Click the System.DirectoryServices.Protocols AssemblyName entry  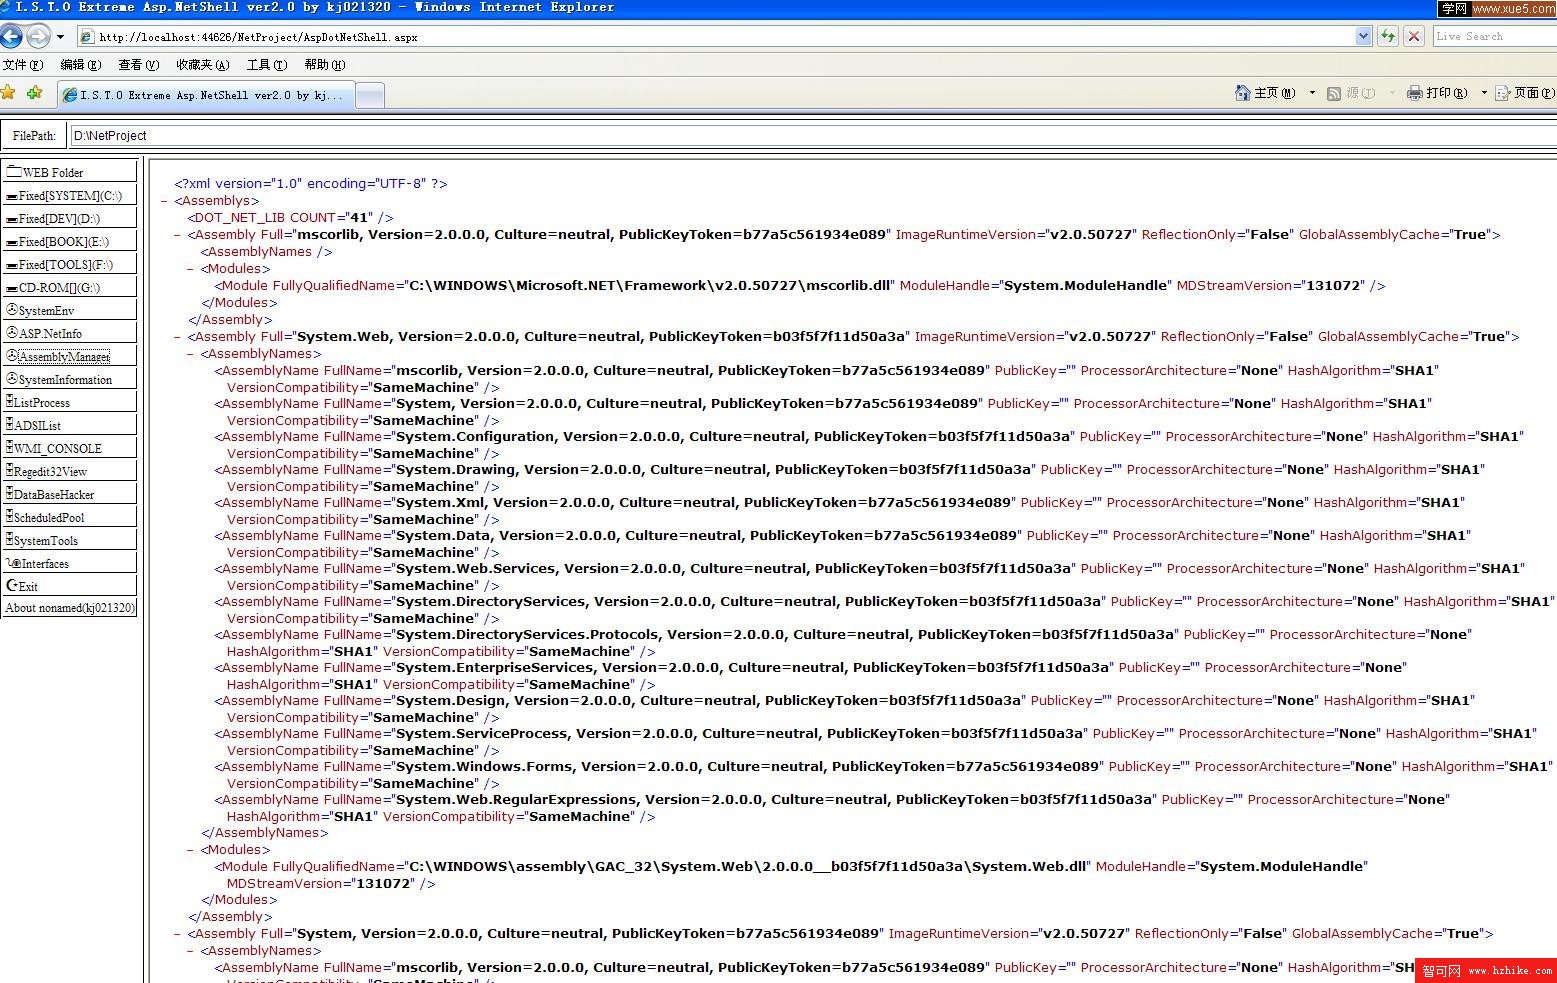(842, 643)
